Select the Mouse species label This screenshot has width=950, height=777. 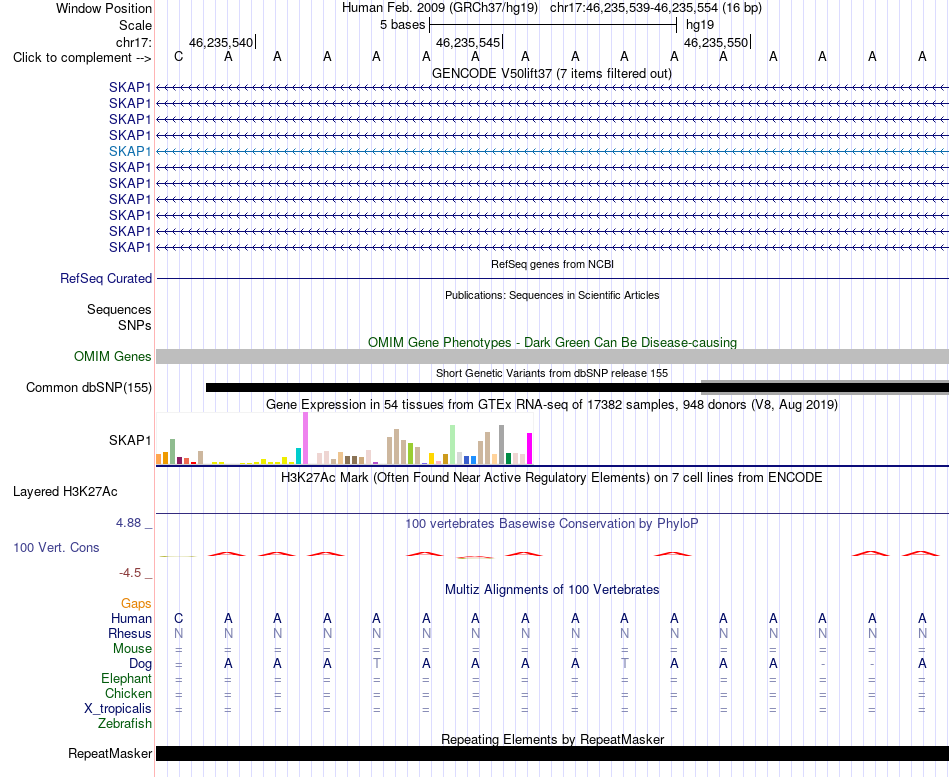[x=132, y=649]
